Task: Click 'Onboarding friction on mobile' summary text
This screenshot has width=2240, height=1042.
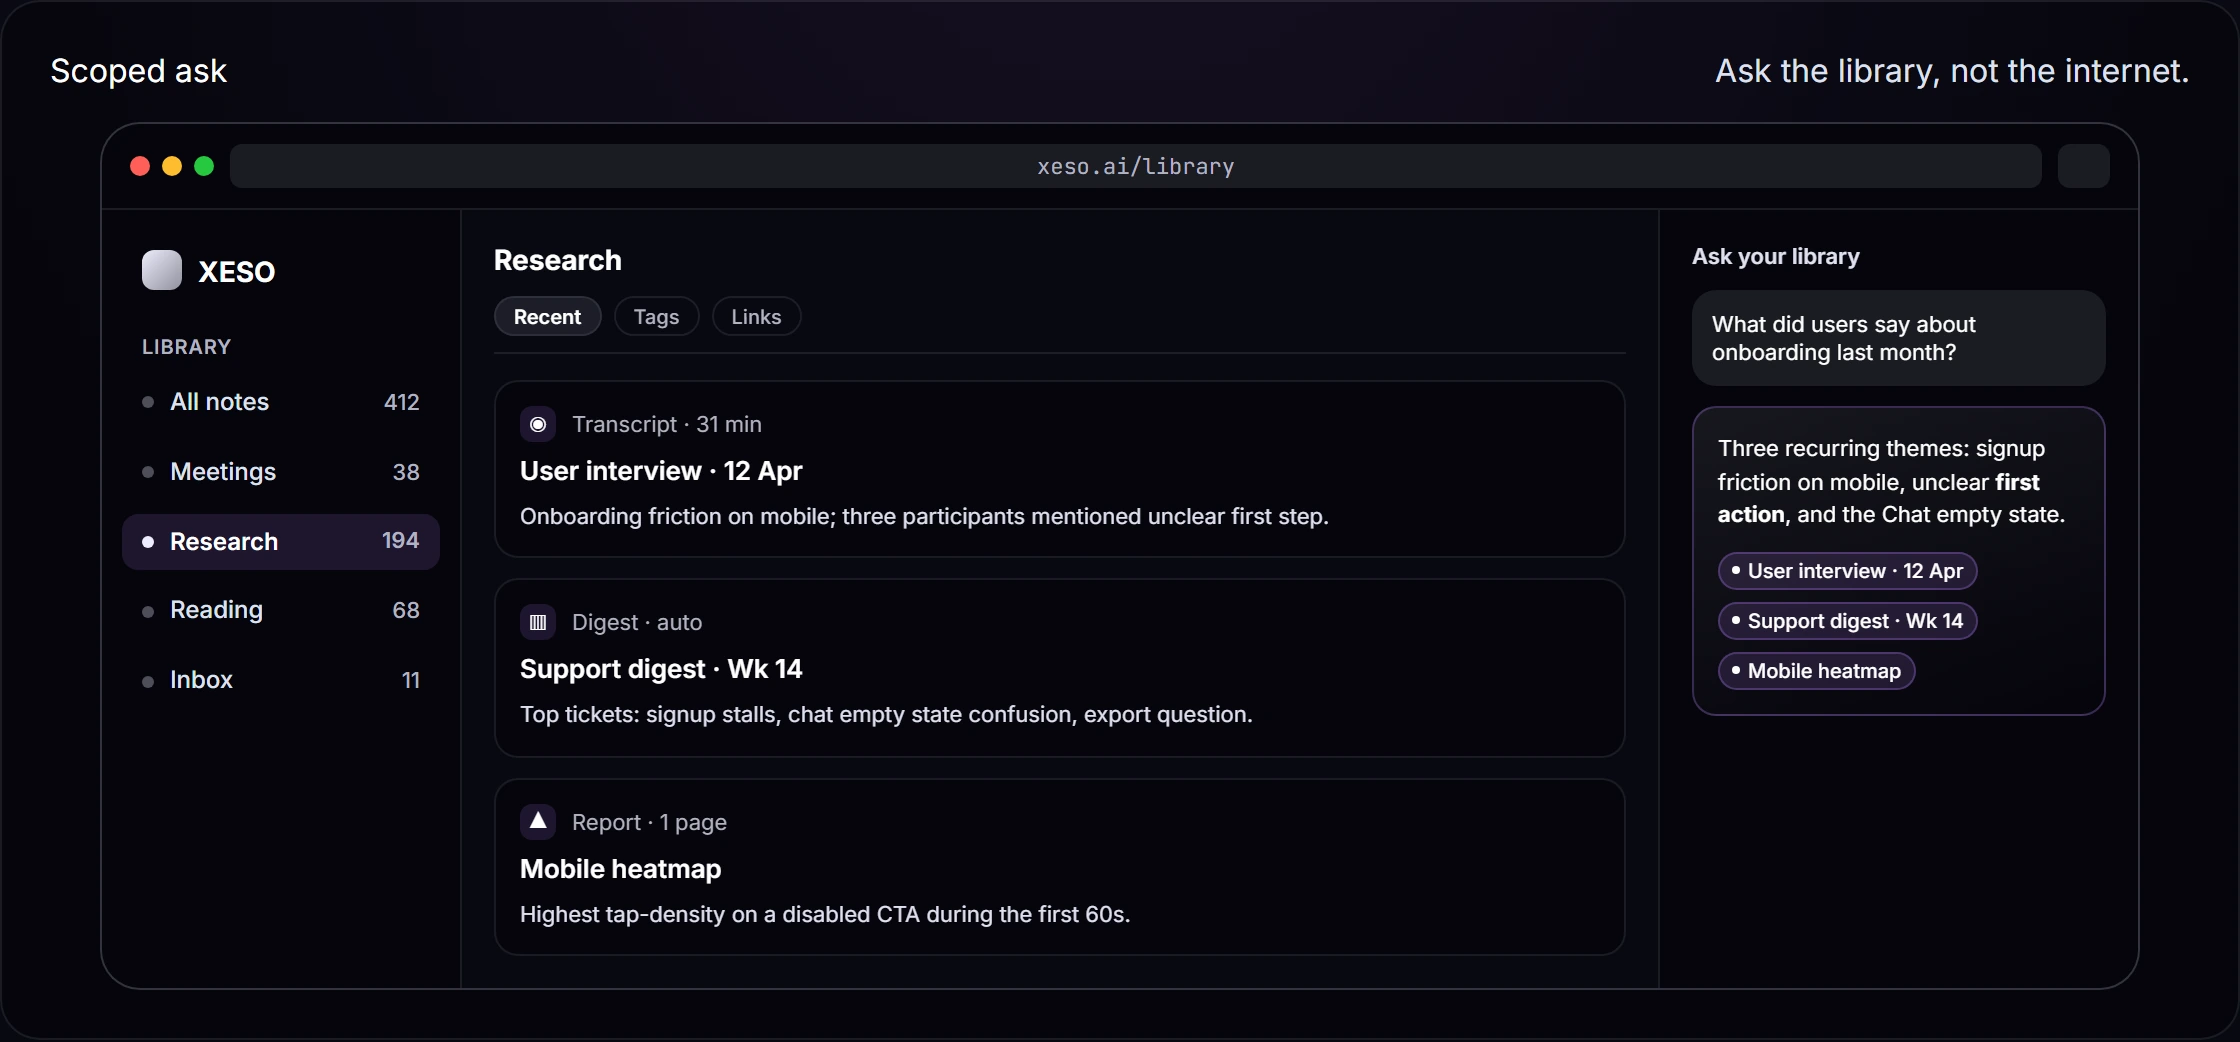Action: click(924, 516)
